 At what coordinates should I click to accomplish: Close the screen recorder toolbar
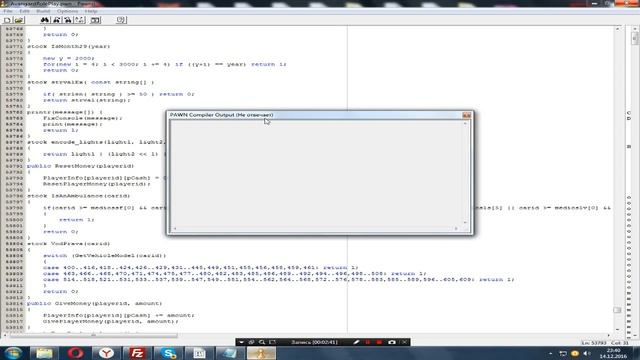(404, 342)
